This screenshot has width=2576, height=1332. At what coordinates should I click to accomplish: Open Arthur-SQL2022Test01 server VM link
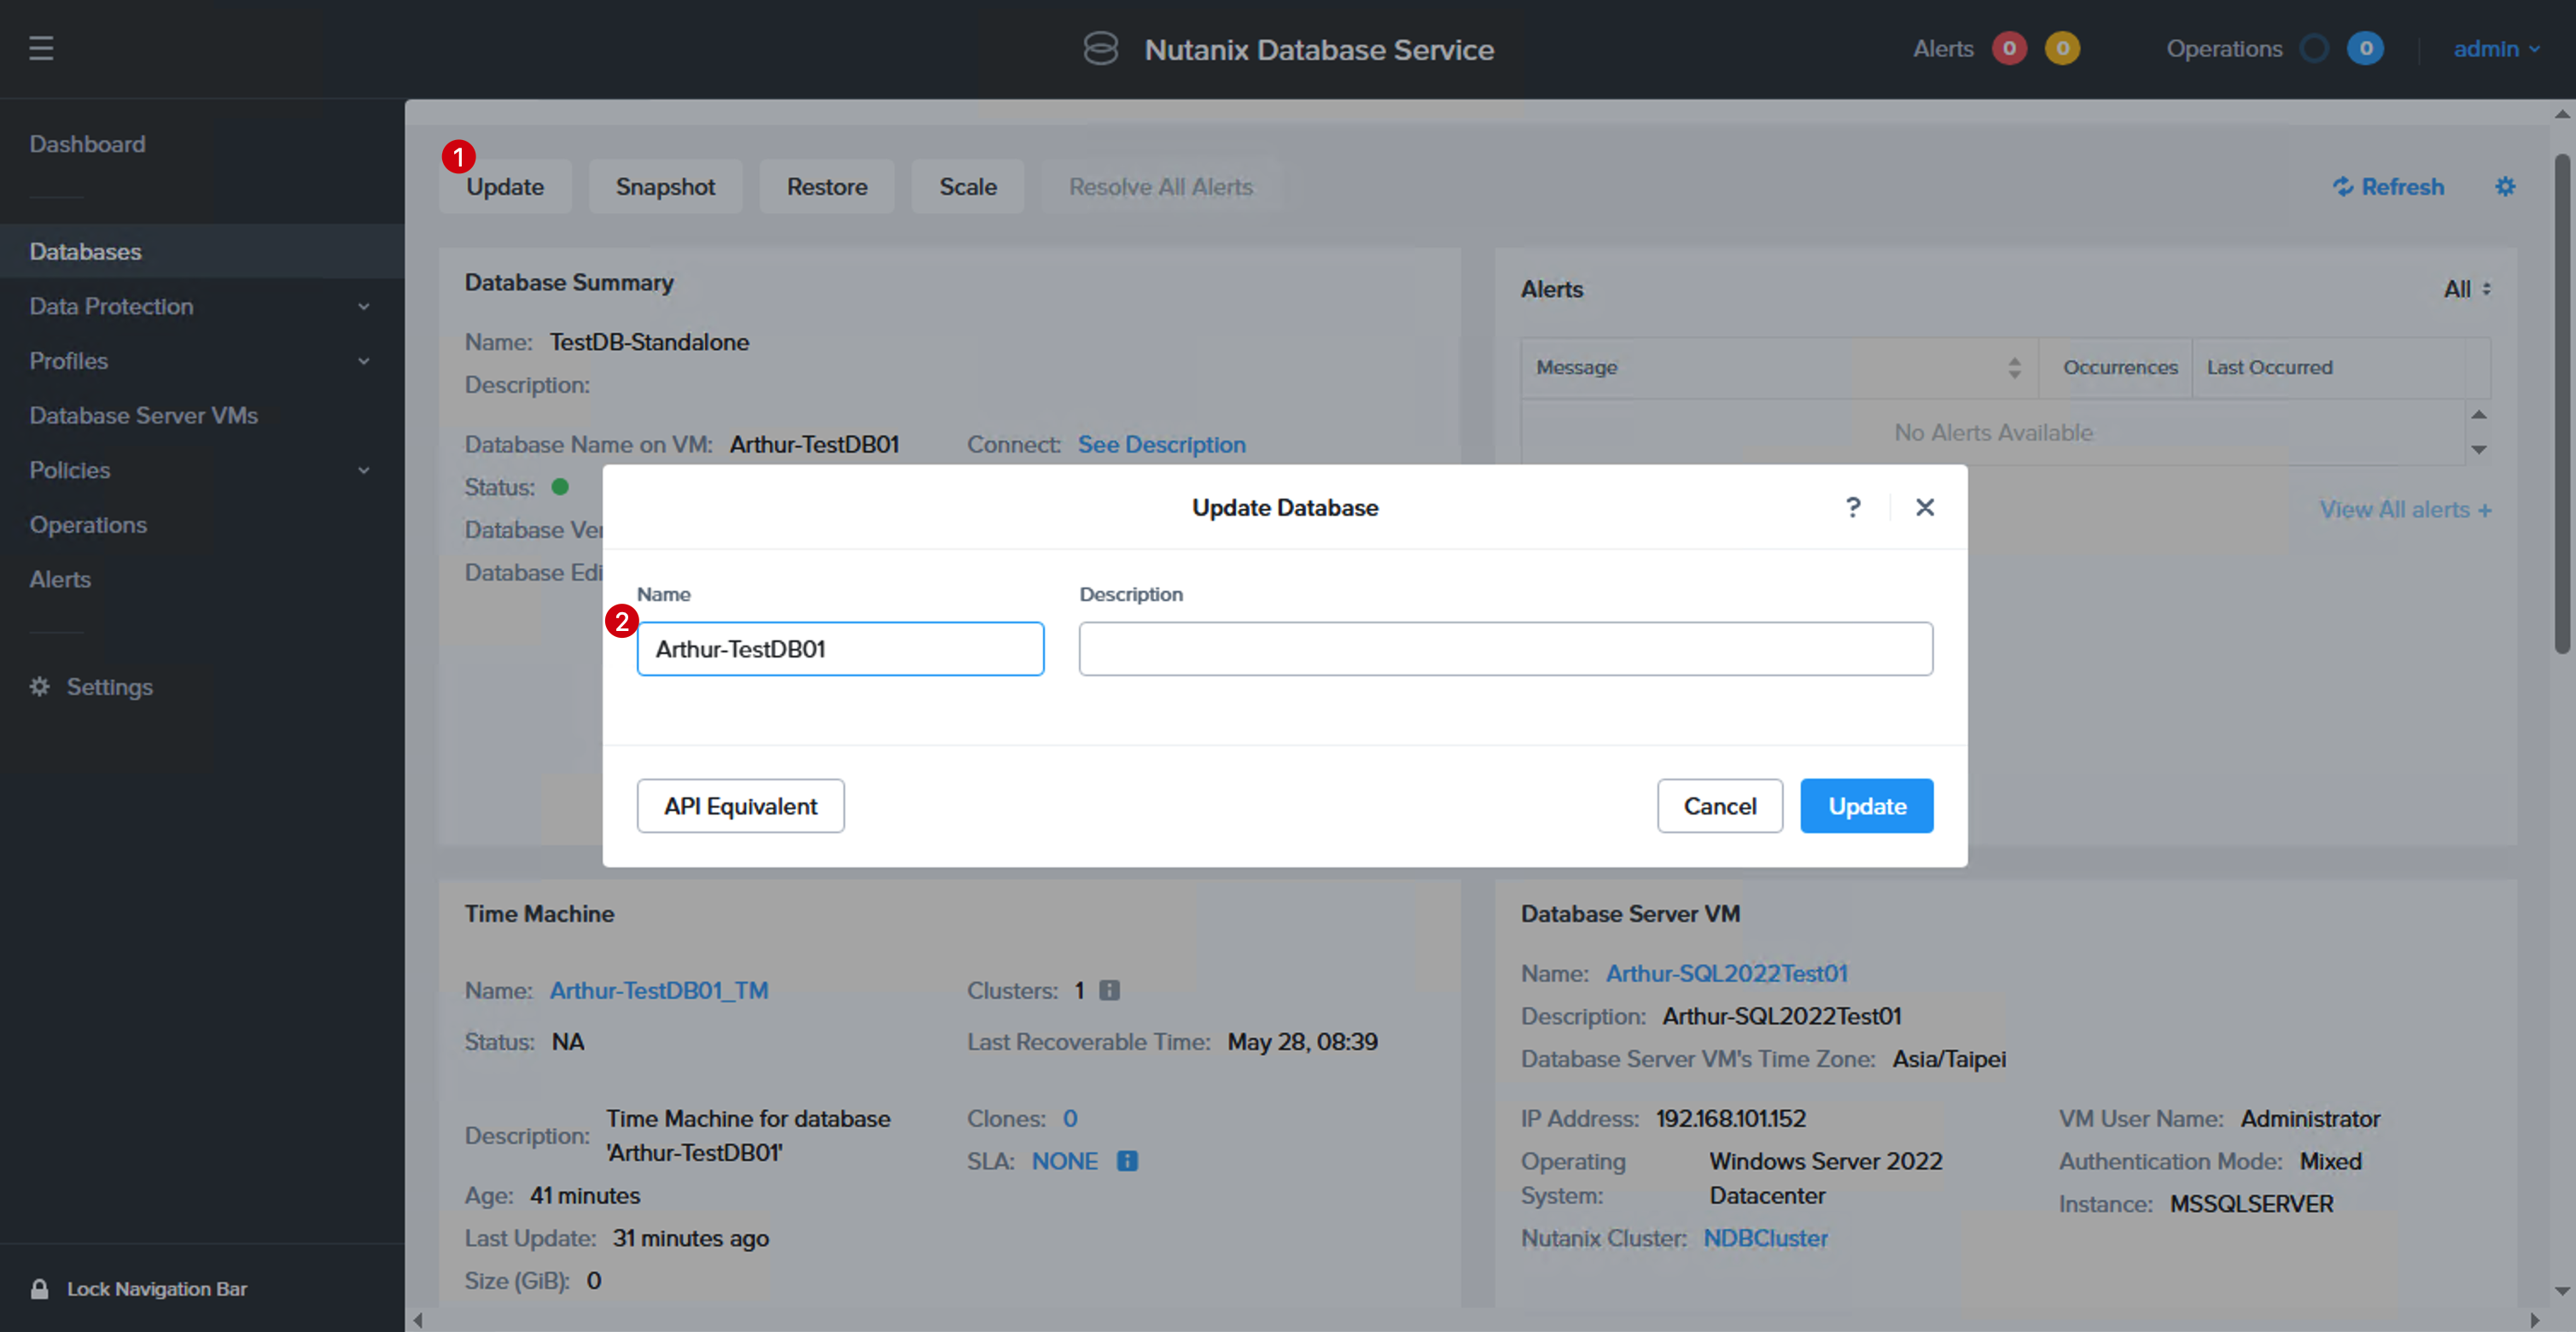coord(1726,973)
